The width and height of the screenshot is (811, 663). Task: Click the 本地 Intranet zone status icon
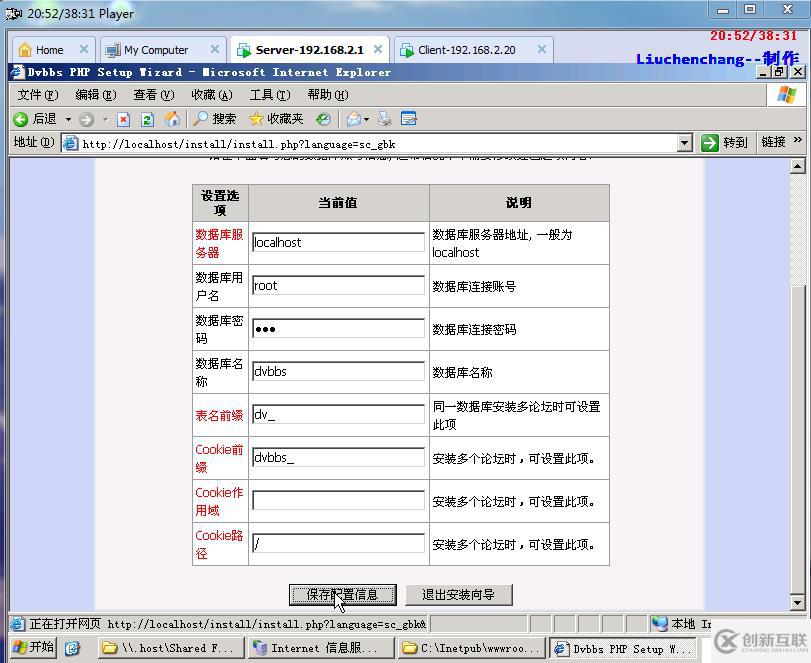(x=659, y=624)
